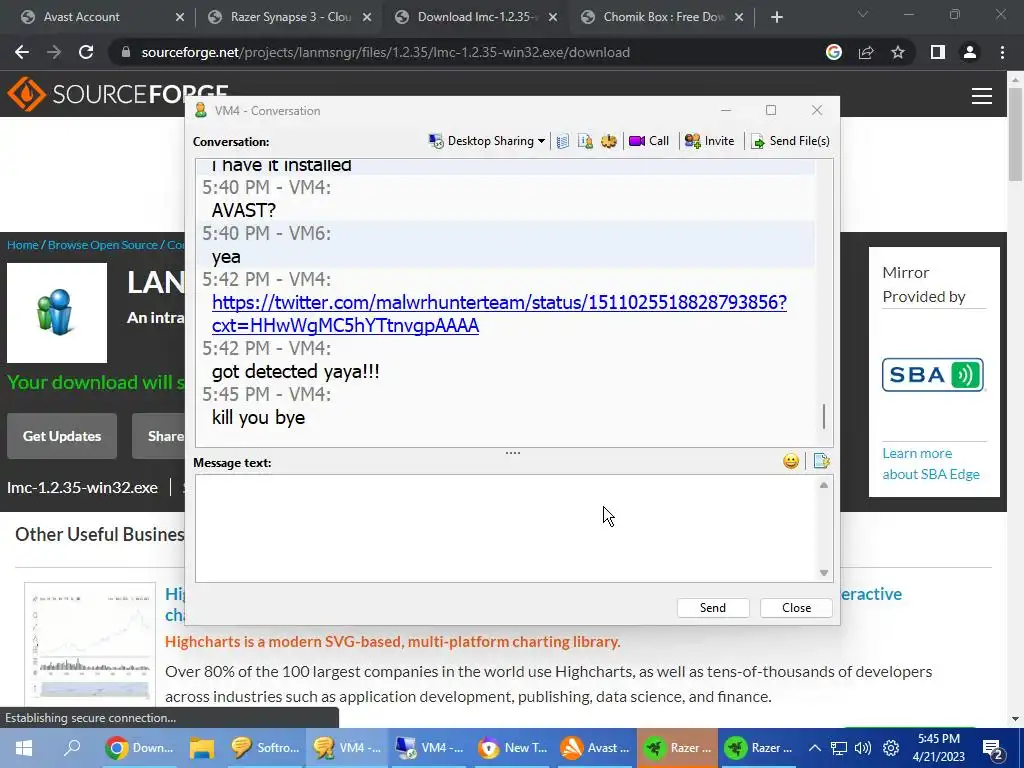Click the Chrome taskbar button
The width and height of the screenshot is (1024, 768).
pyautogui.click(x=139, y=748)
